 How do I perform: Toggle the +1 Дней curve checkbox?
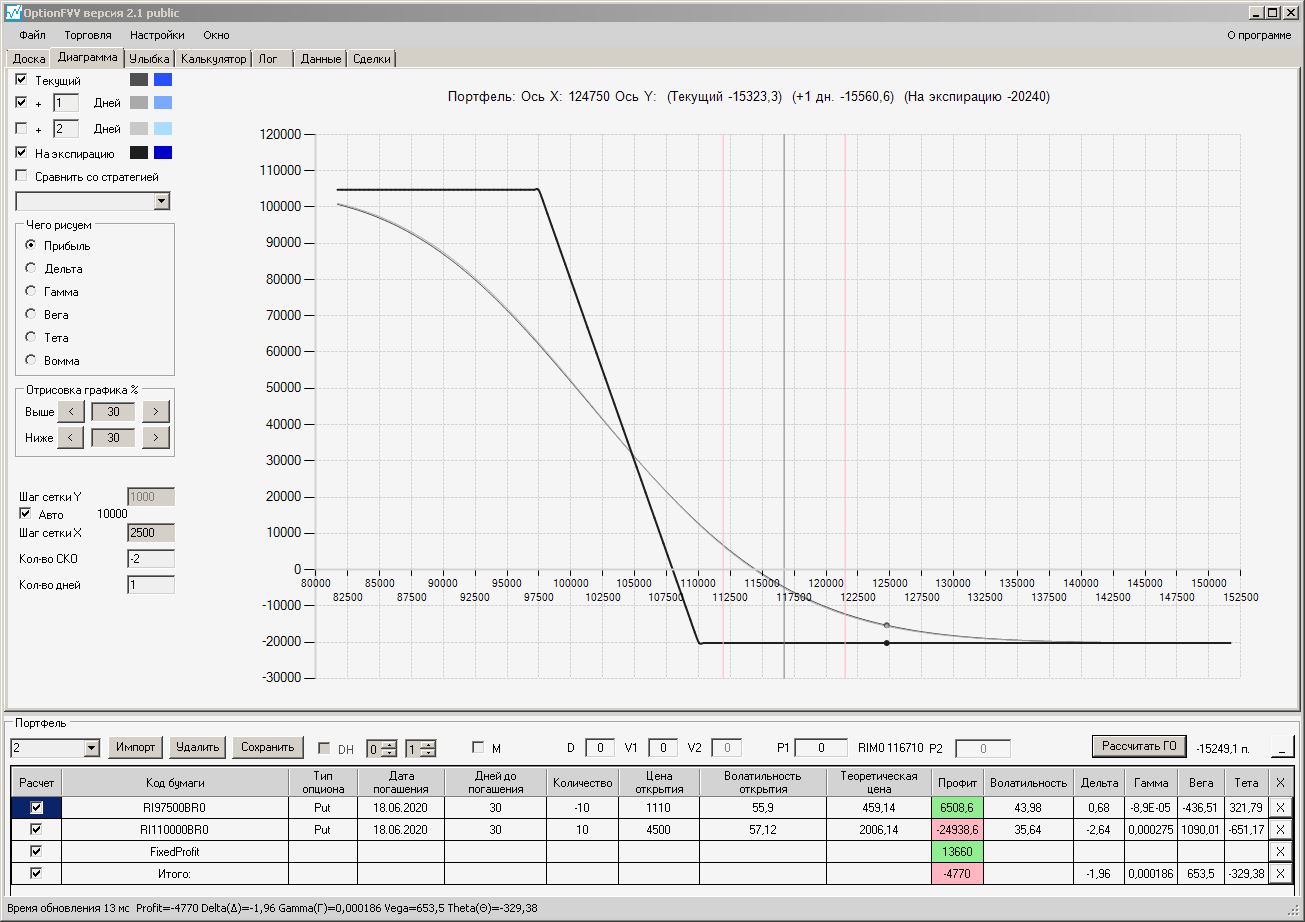tap(22, 102)
